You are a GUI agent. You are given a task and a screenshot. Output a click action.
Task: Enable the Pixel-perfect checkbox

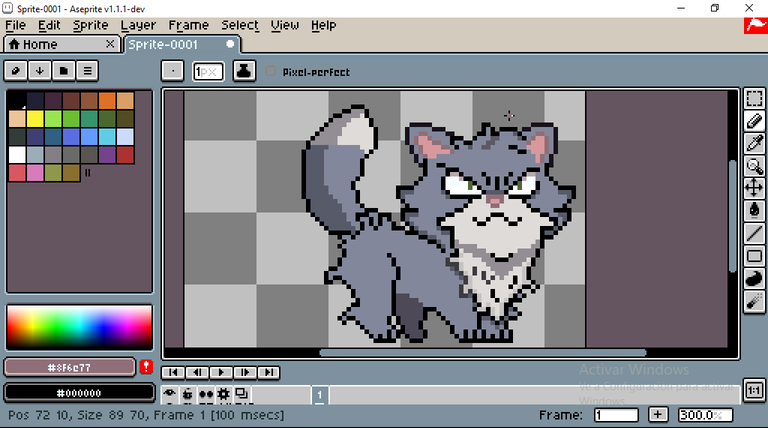pos(270,71)
